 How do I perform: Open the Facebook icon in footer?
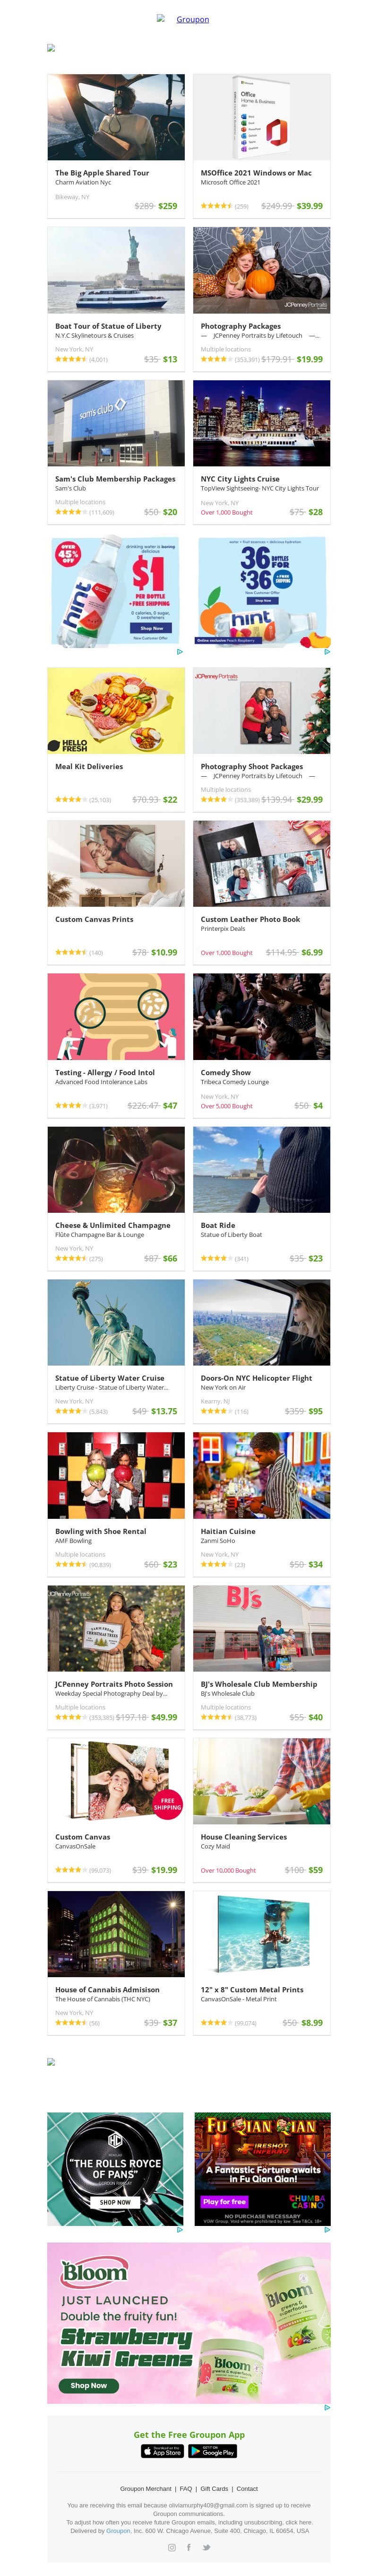pos(189,2547)
